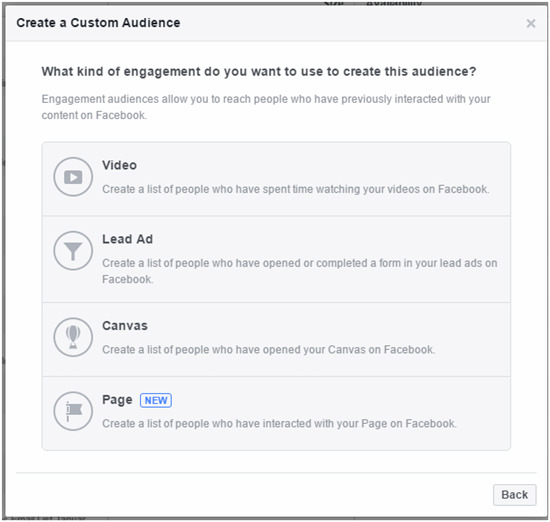The height and width of the screenshot is (522, 550).
Task: Choose the Lead Ad option title
Action: [127, 239]
